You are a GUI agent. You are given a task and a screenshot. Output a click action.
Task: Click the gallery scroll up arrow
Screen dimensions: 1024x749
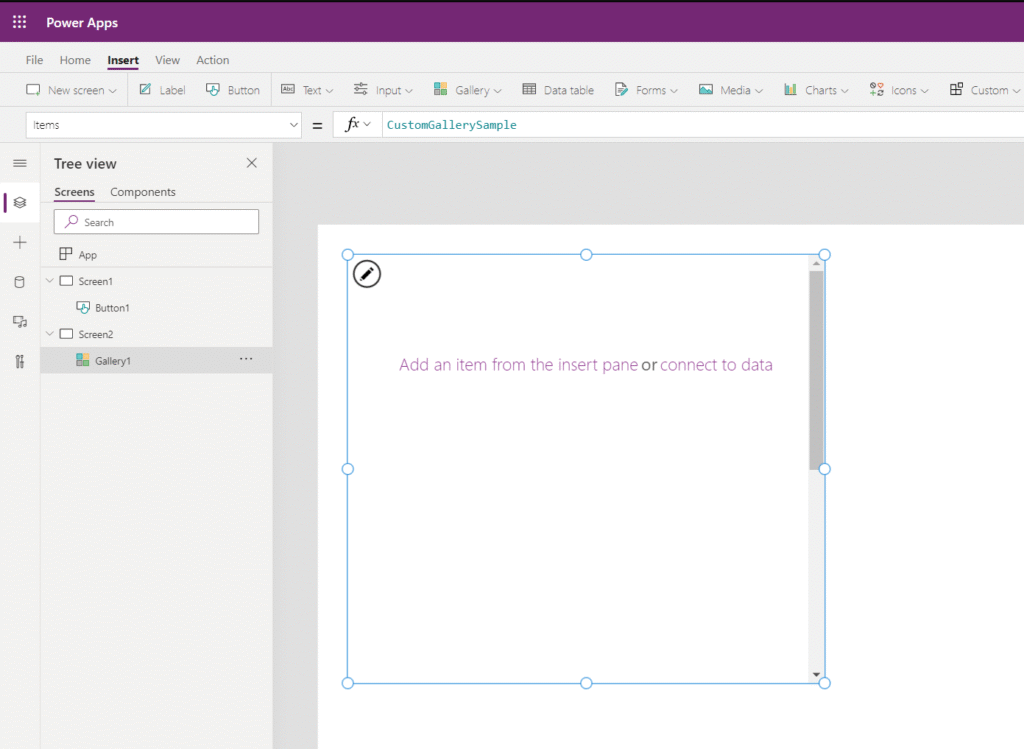coord(816,263)
